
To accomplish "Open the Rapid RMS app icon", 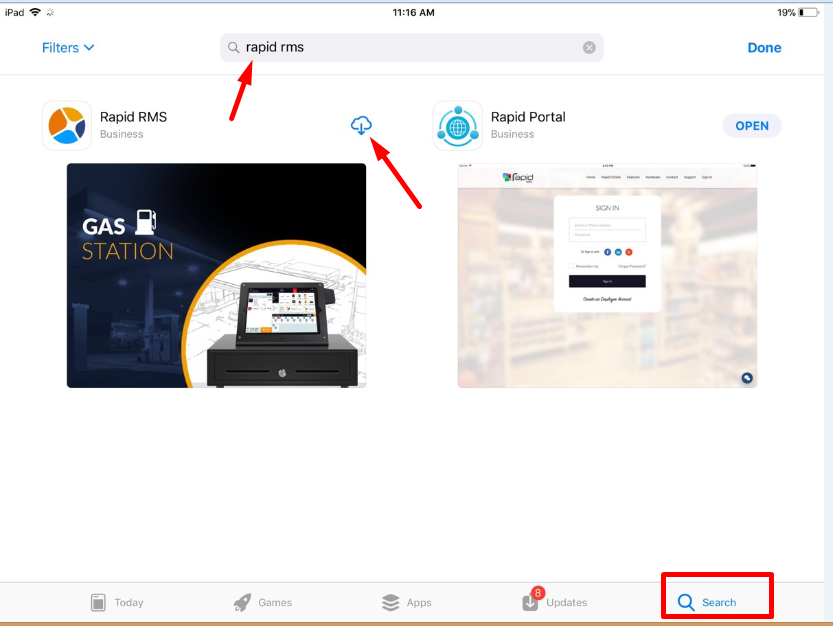I will pos(67,126).
